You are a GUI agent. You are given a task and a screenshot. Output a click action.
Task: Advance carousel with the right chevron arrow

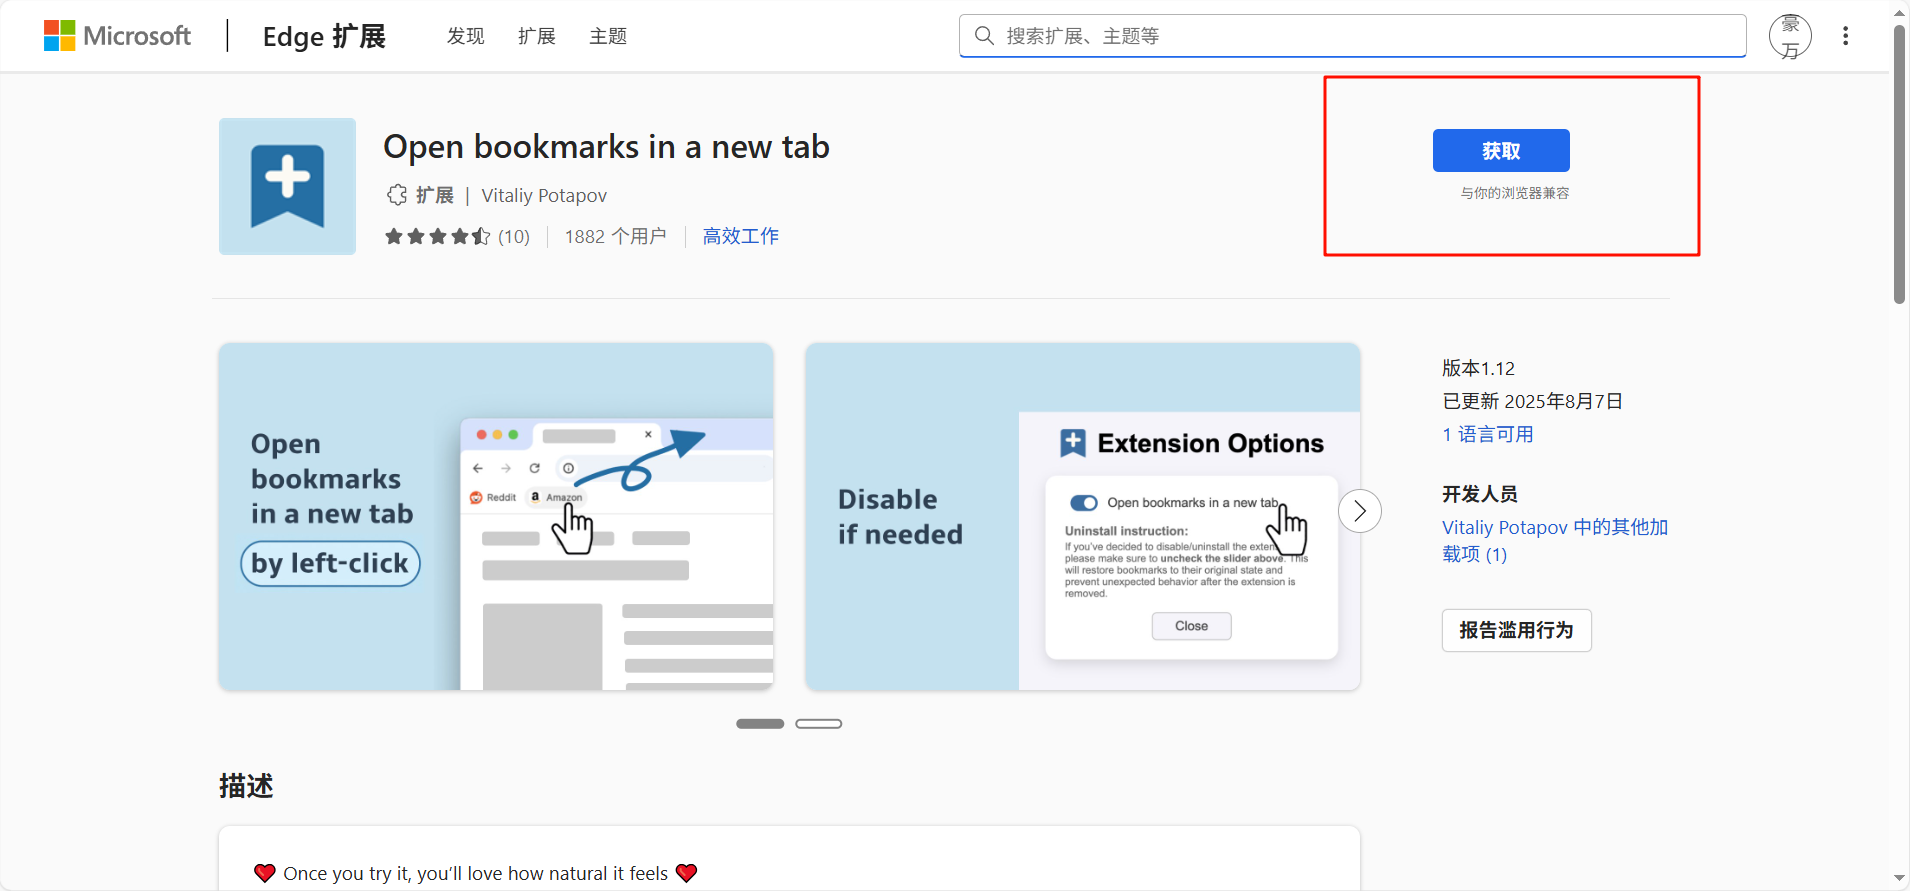pos(1360,511)
